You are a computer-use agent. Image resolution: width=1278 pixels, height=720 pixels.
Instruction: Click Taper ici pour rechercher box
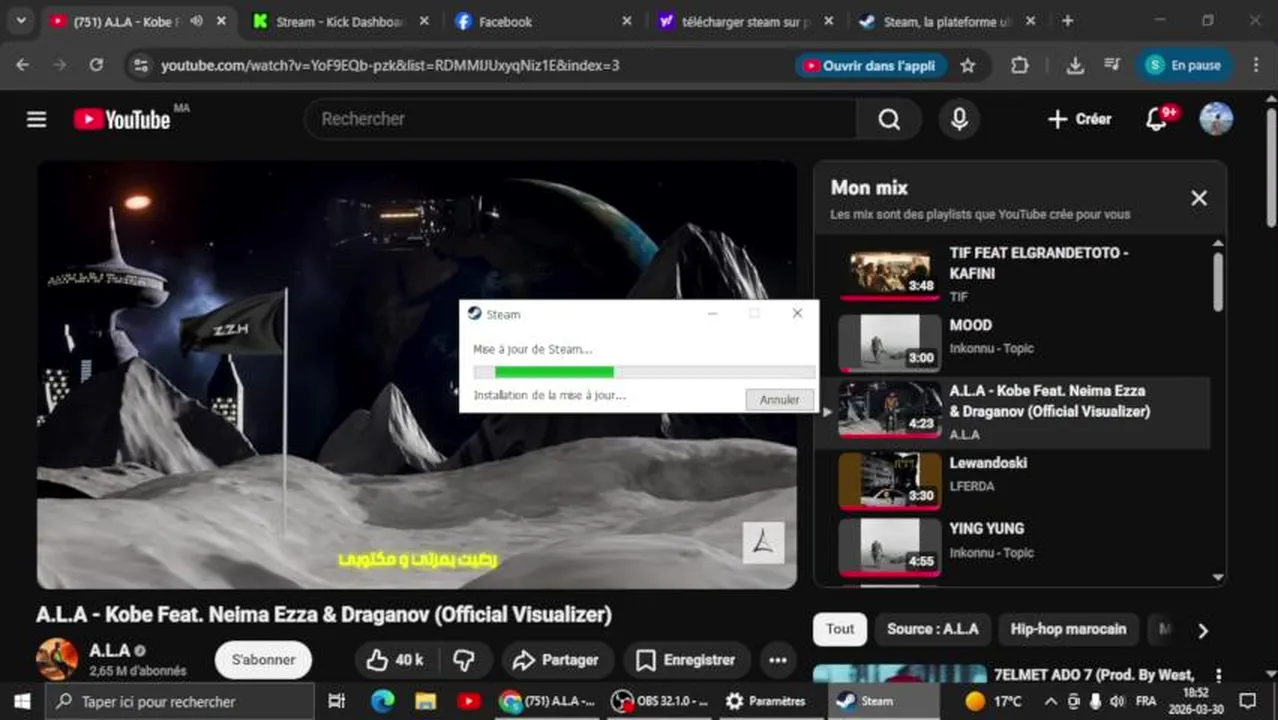tap(180, 701)
